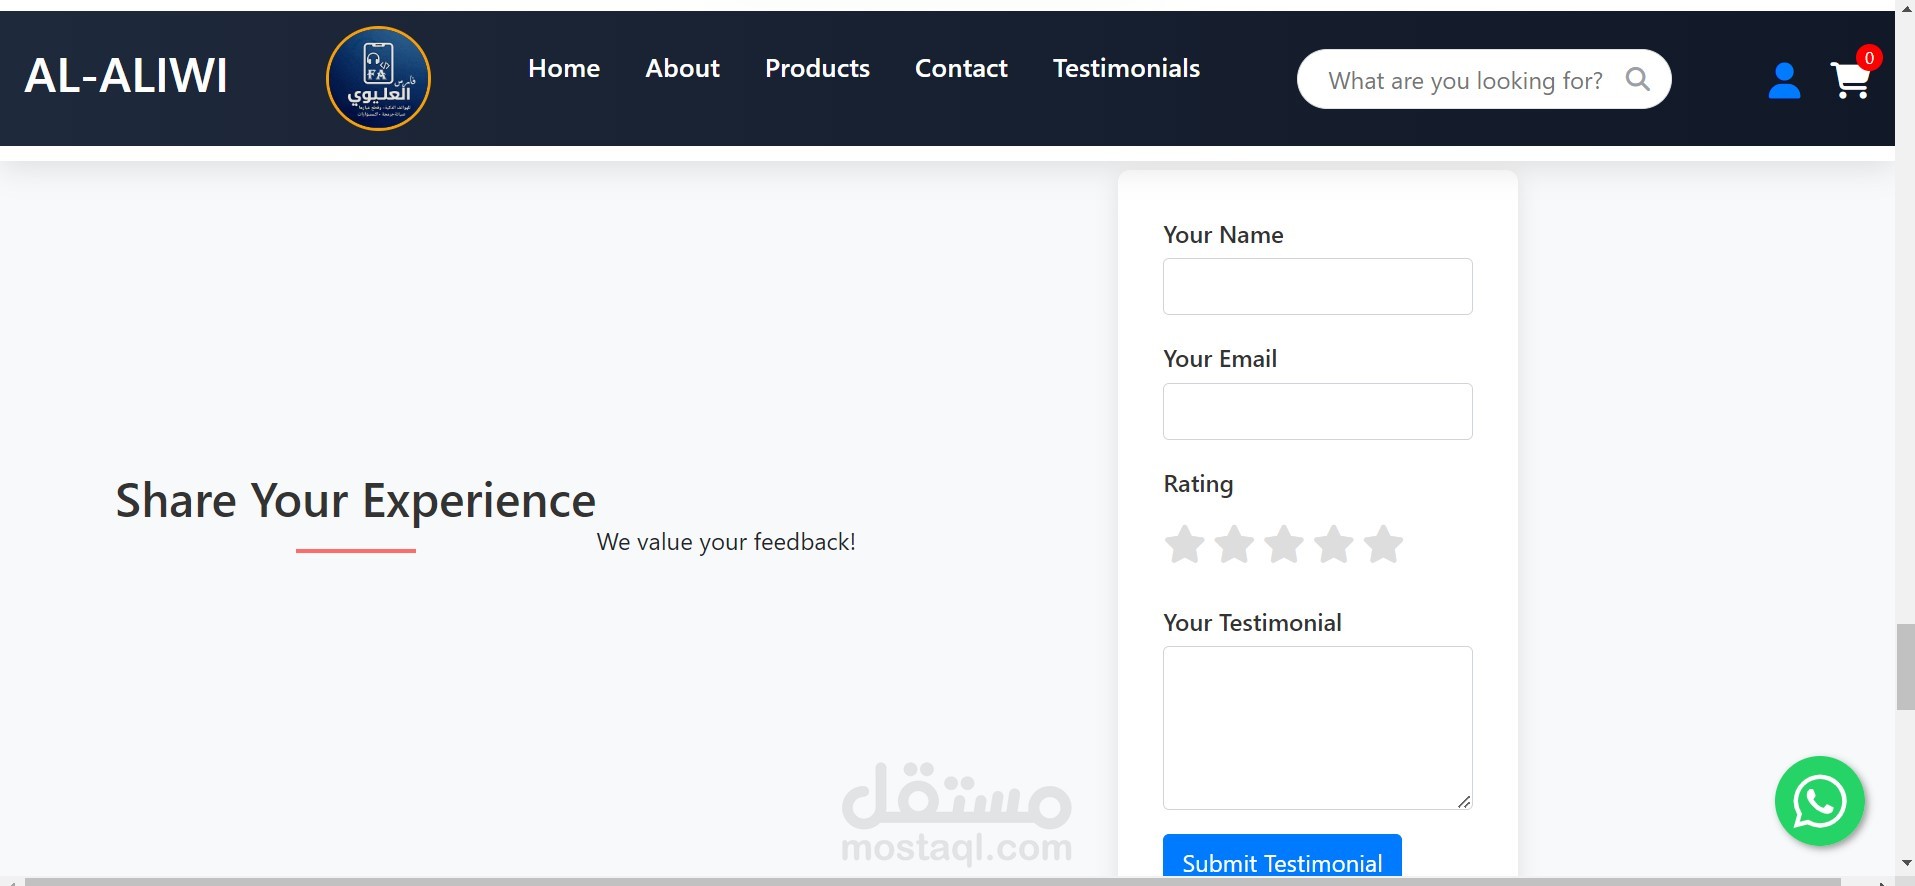Click the horizontal scrollbar at bottom

(x=932, y=881)
